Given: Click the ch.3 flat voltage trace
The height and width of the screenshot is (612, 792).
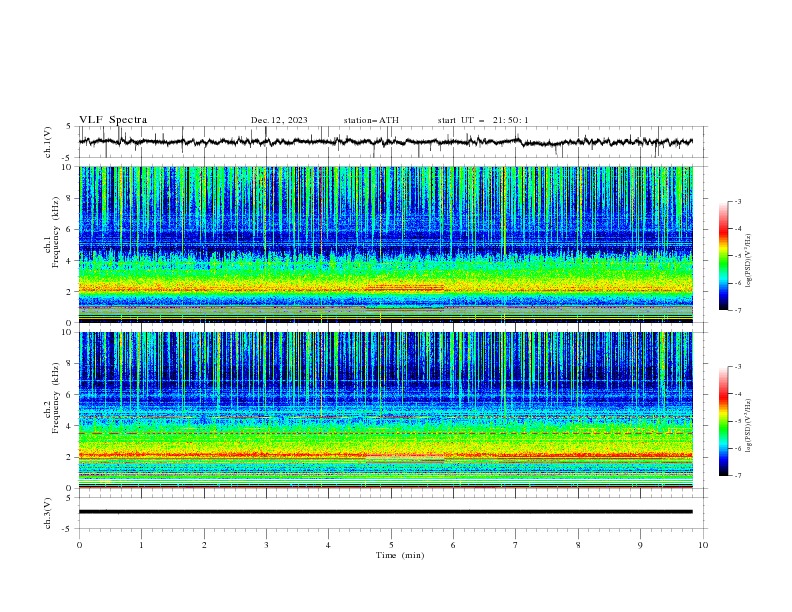Looking at the screenshot, I should click(x=386, y=512).
